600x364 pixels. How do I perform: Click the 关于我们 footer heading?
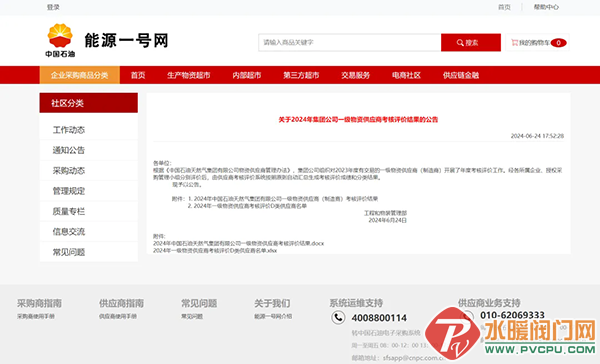(x=272, y=303)
